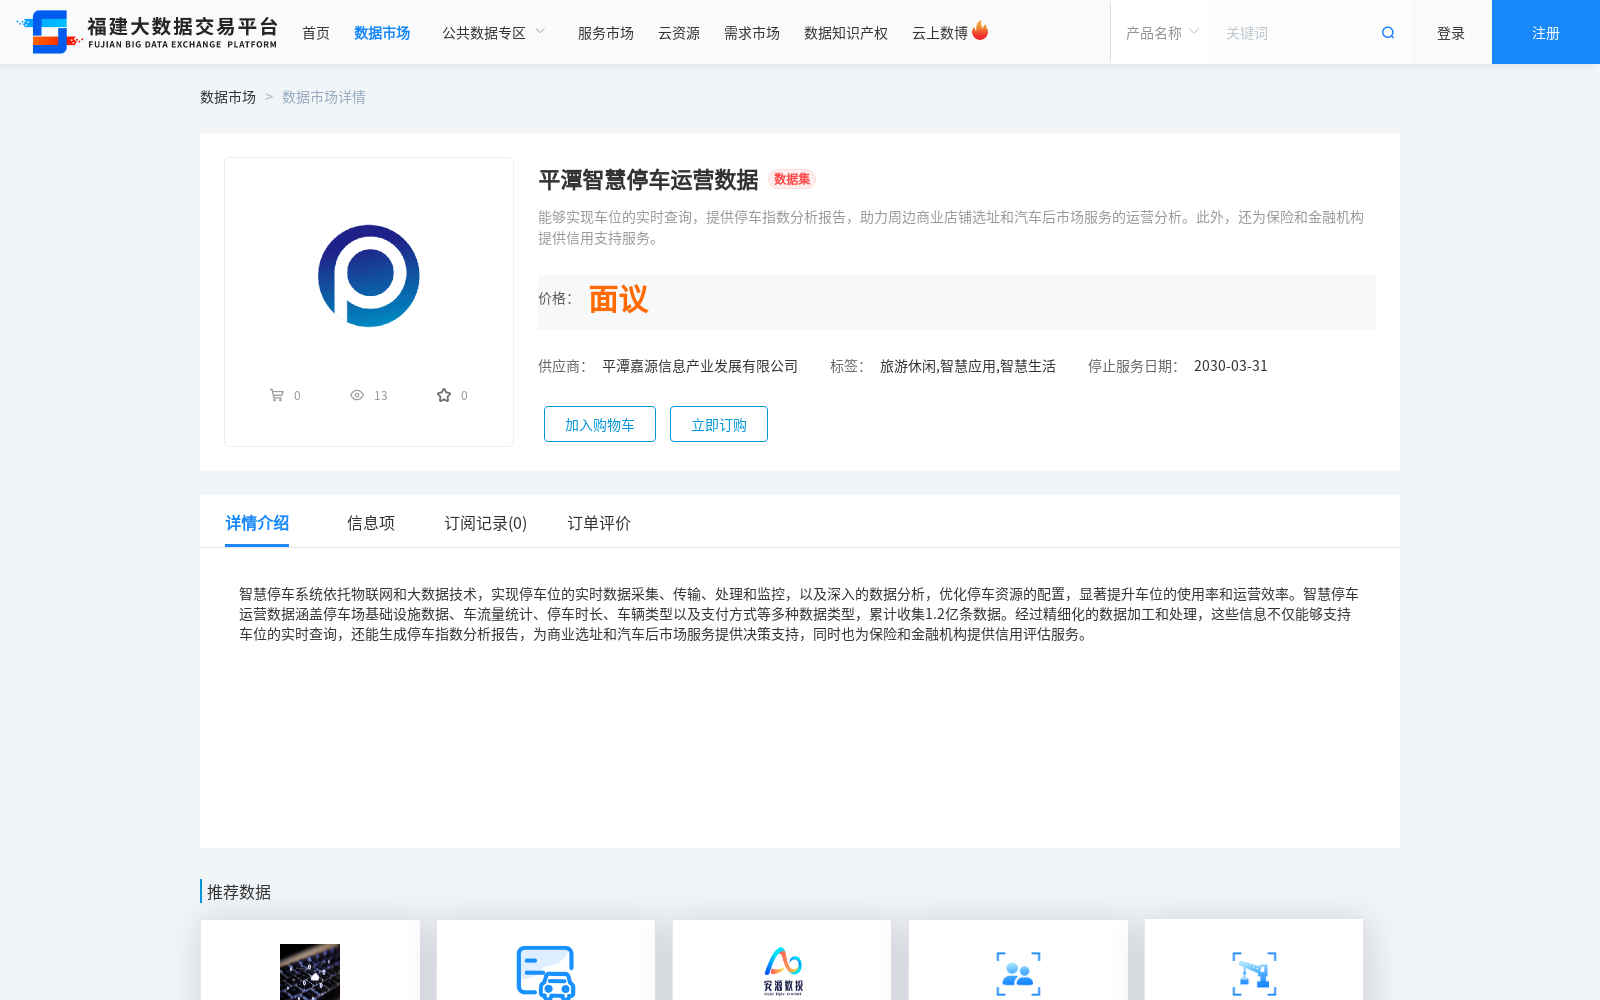Switch to the 订单评价 tab
Viewport: 1600px width, 1000px height.
(599, 523)
